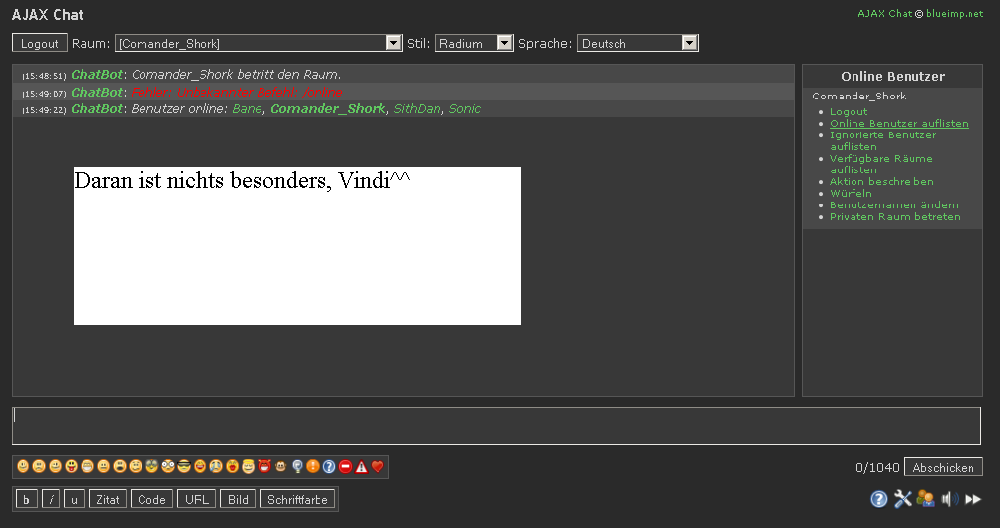Click the 15:48:51 ChatBot room entry message
The image size is (1000, 528).
pos(403,75)
